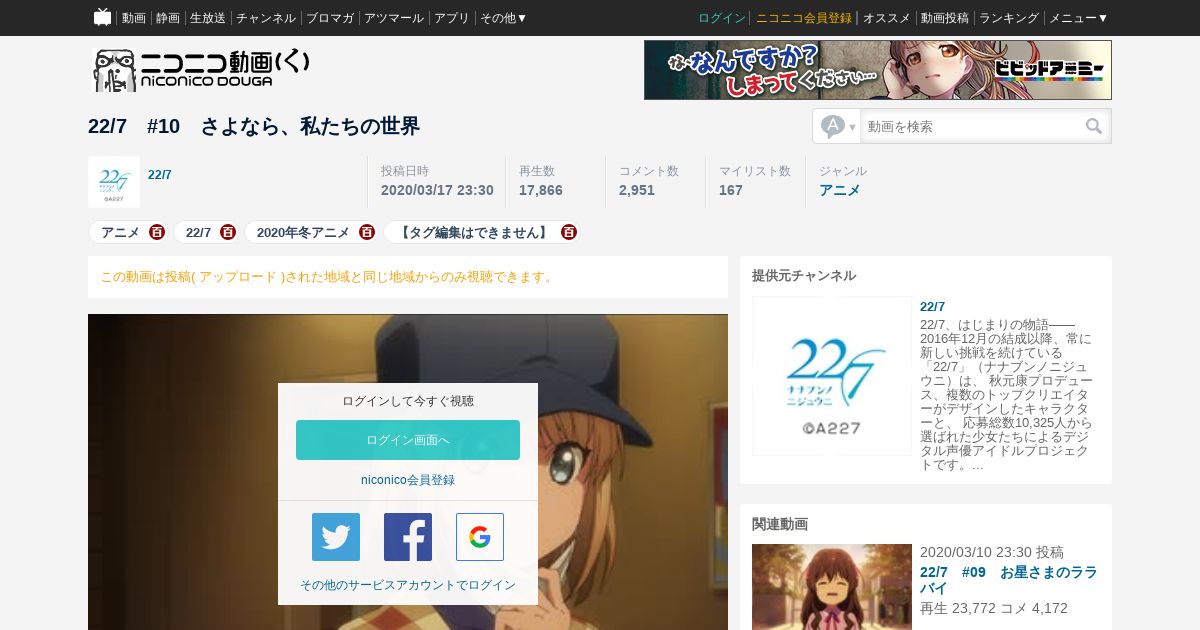Open the アニメ genre link
The image size is (1200, 630).
(x=840, y=190)
